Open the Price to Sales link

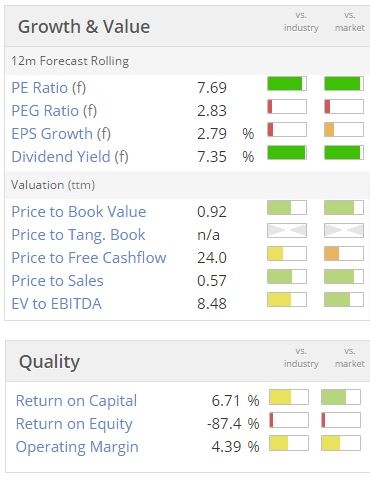click(x=57, y=281)
